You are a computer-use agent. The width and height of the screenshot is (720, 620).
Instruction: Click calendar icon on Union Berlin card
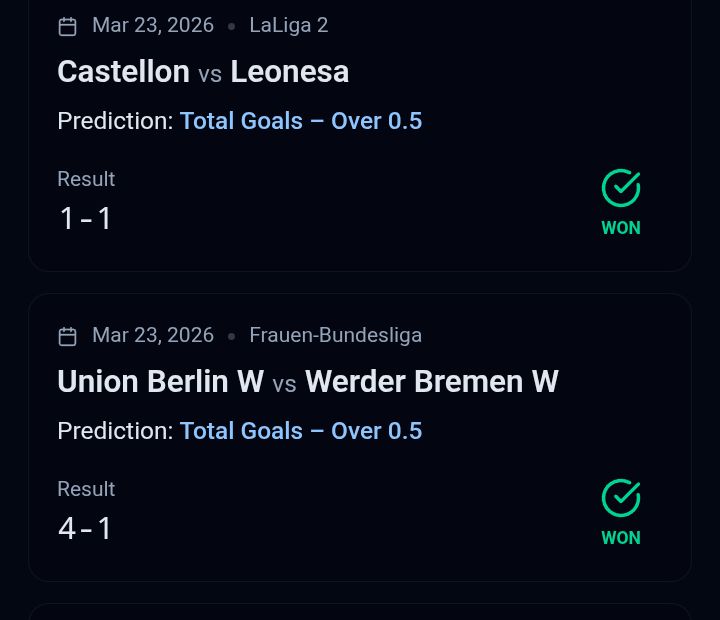68,336
